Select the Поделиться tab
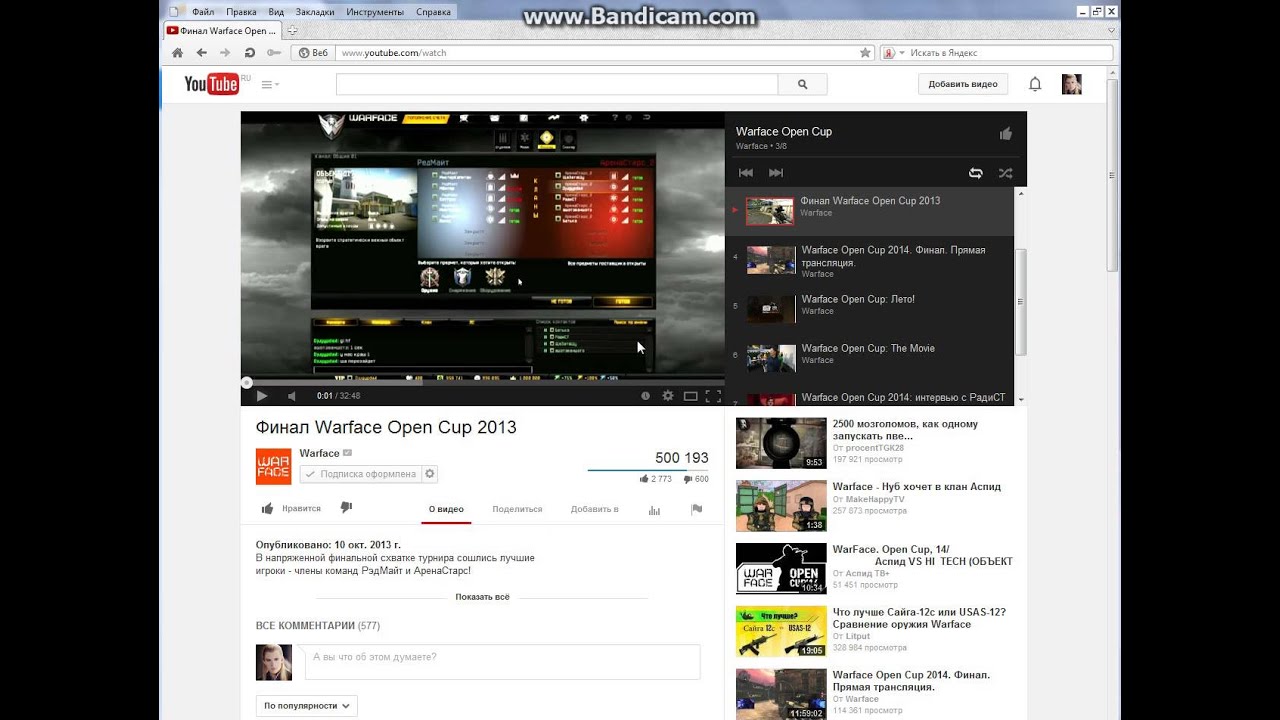 [x=517, y=509]
